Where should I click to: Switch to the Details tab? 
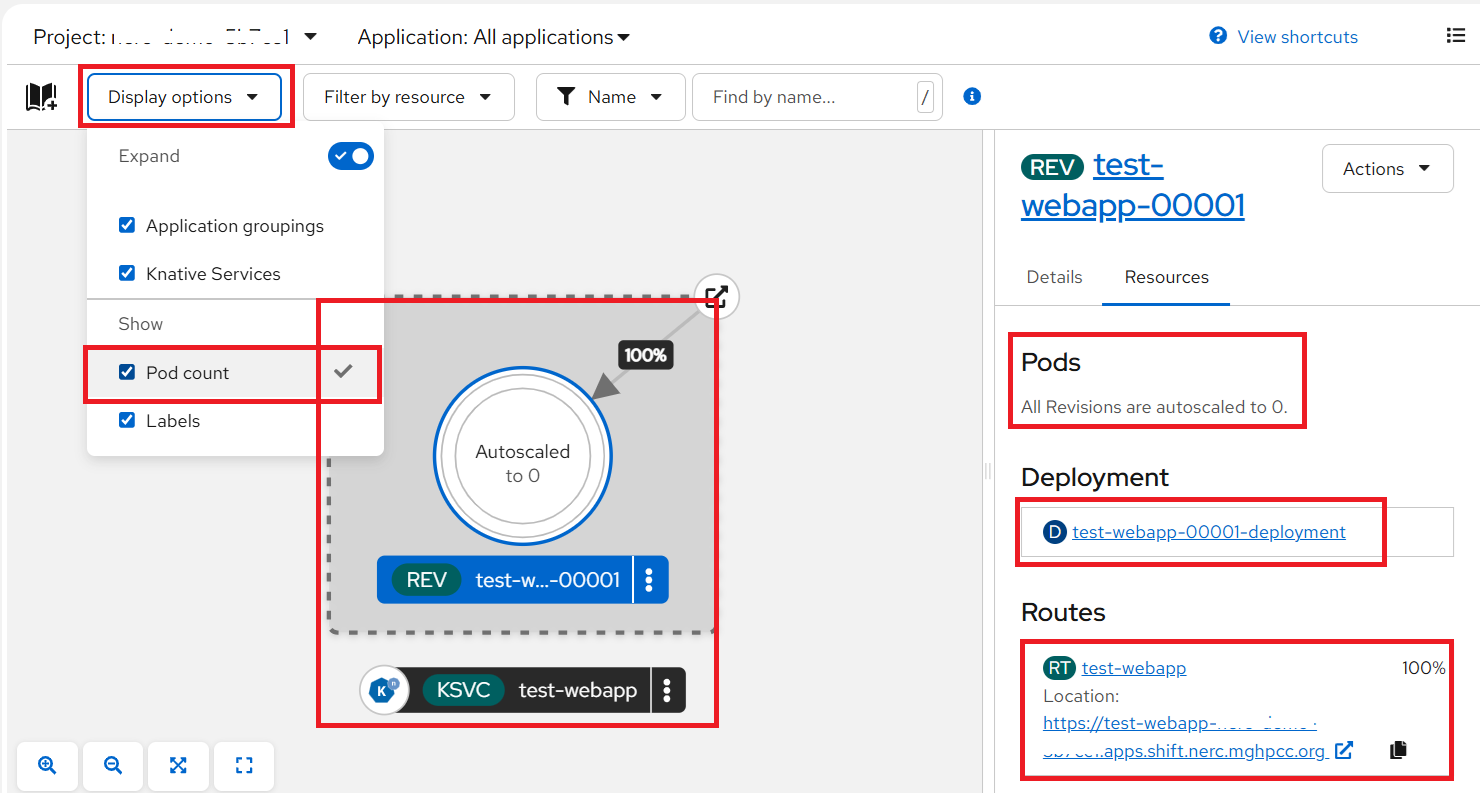[1054, 277]
